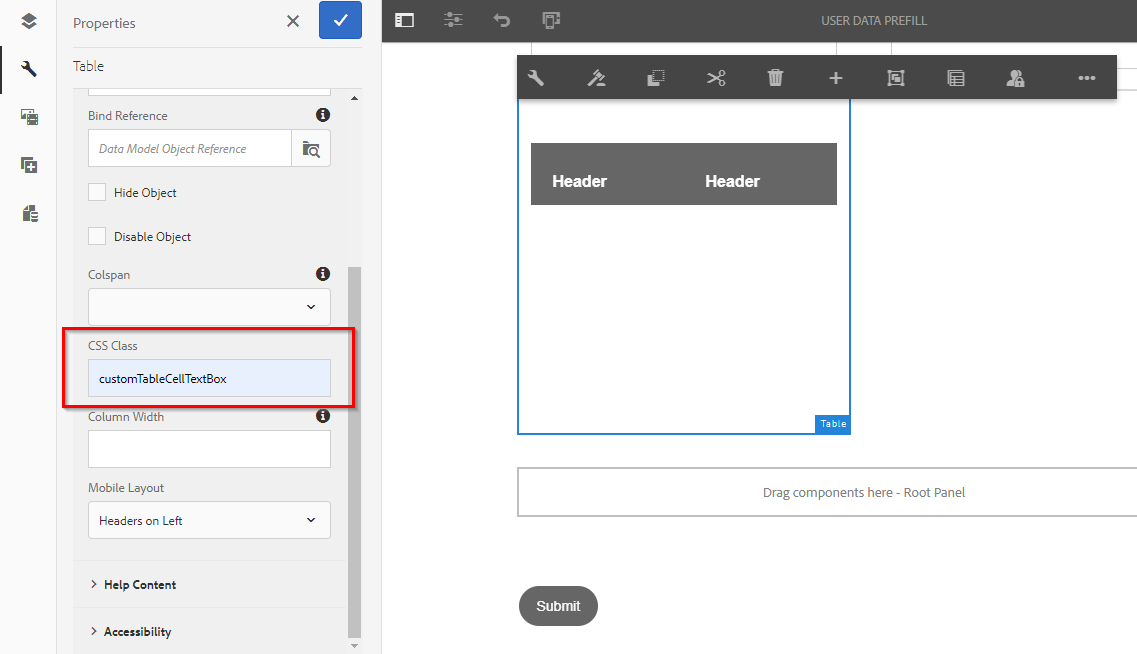Click the Undo arrow in the top bar
1137x654 pixels.
point(501,20)
